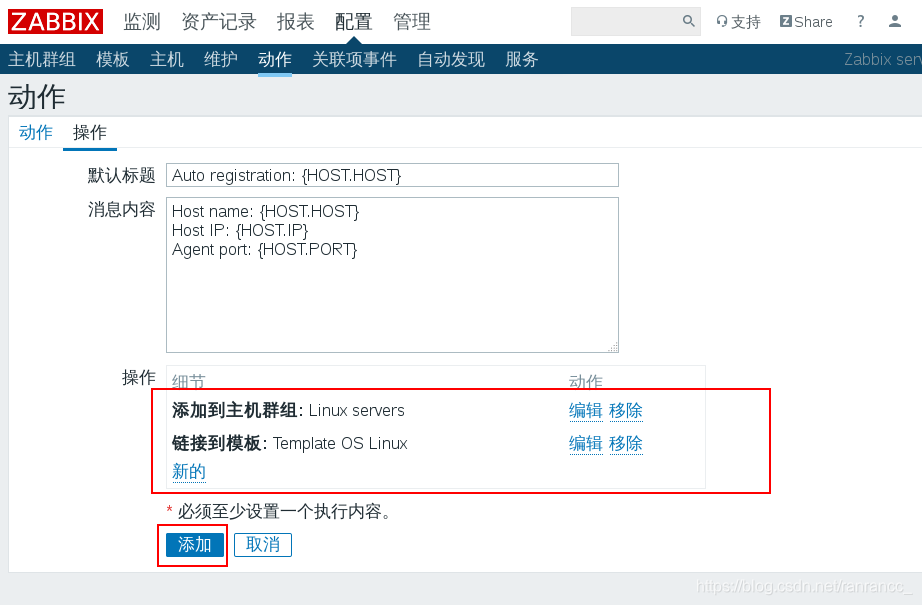Go to 主机群组 submenu
Image resolution: width=922 pixels, height=605 pixels.
tap(42, 59)
